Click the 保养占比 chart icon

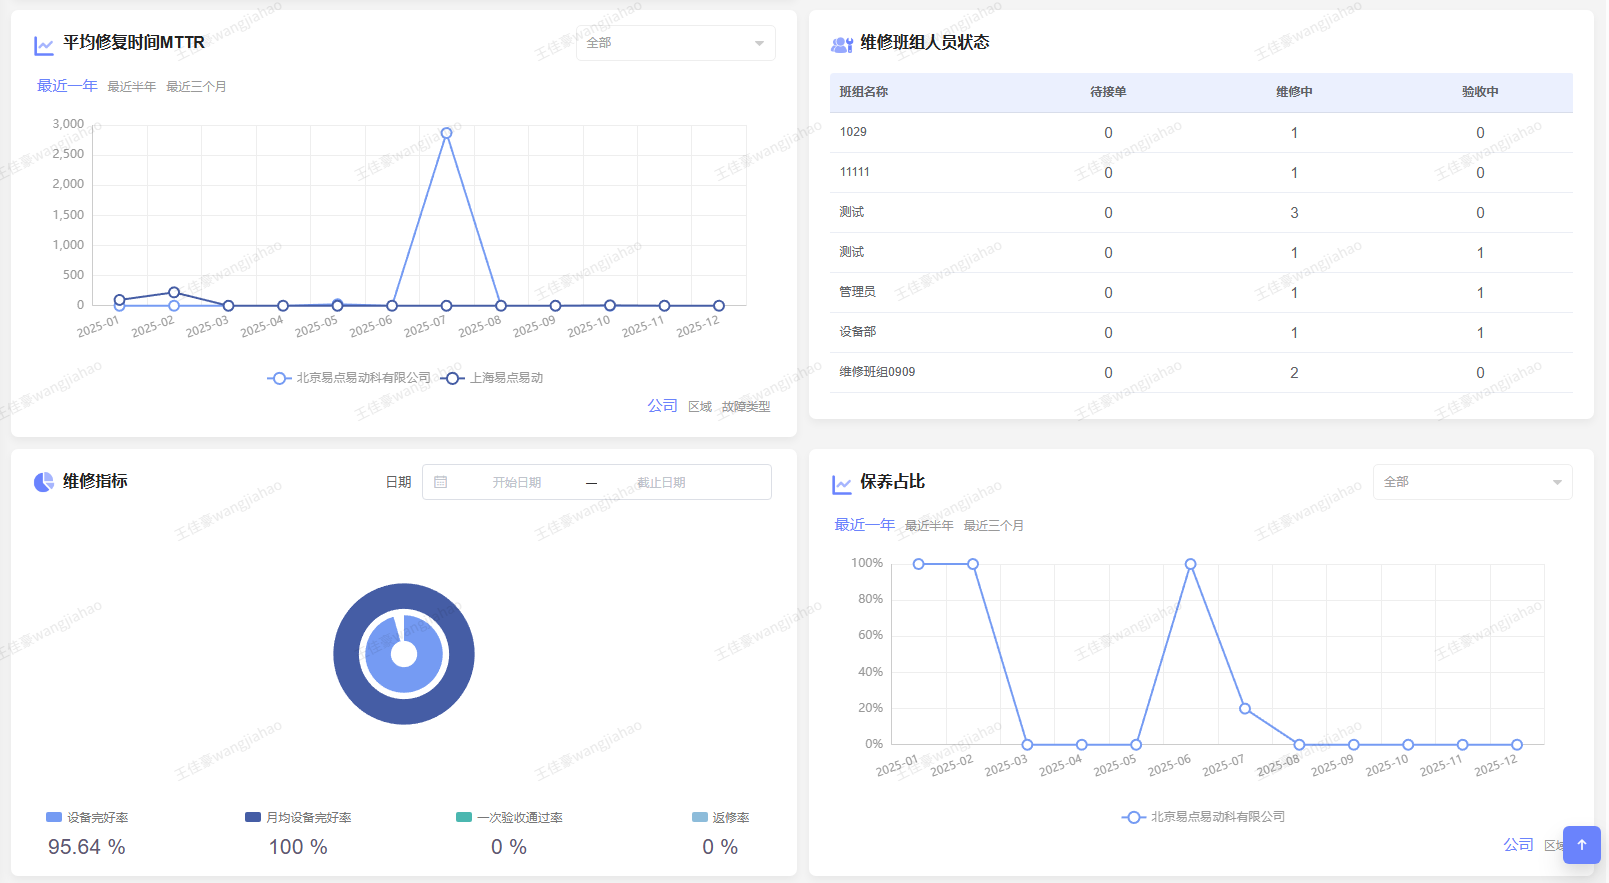(841, 485)
